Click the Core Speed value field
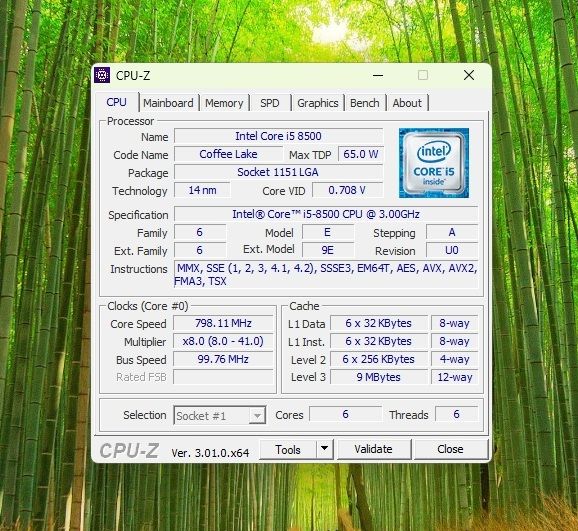Screen dimensions: 578x531 click(x=223, y=323)
